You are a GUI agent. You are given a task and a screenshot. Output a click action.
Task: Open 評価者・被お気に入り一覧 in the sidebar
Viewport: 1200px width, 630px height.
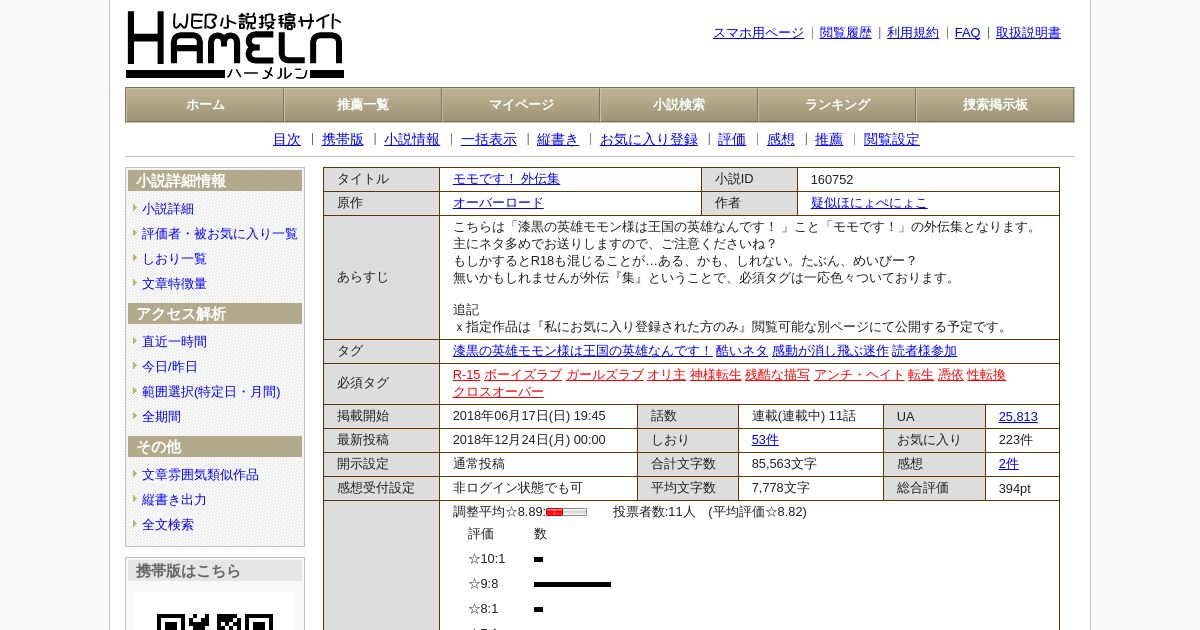220,234
